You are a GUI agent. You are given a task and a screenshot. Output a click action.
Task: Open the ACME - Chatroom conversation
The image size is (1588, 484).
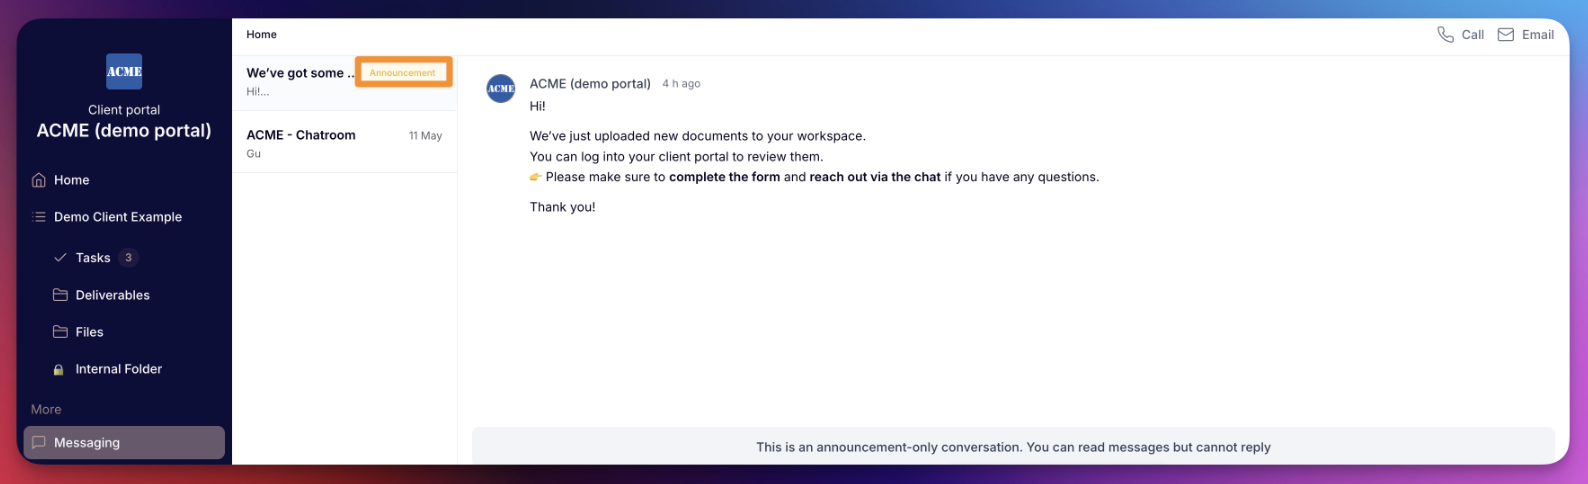click(345, 142)
